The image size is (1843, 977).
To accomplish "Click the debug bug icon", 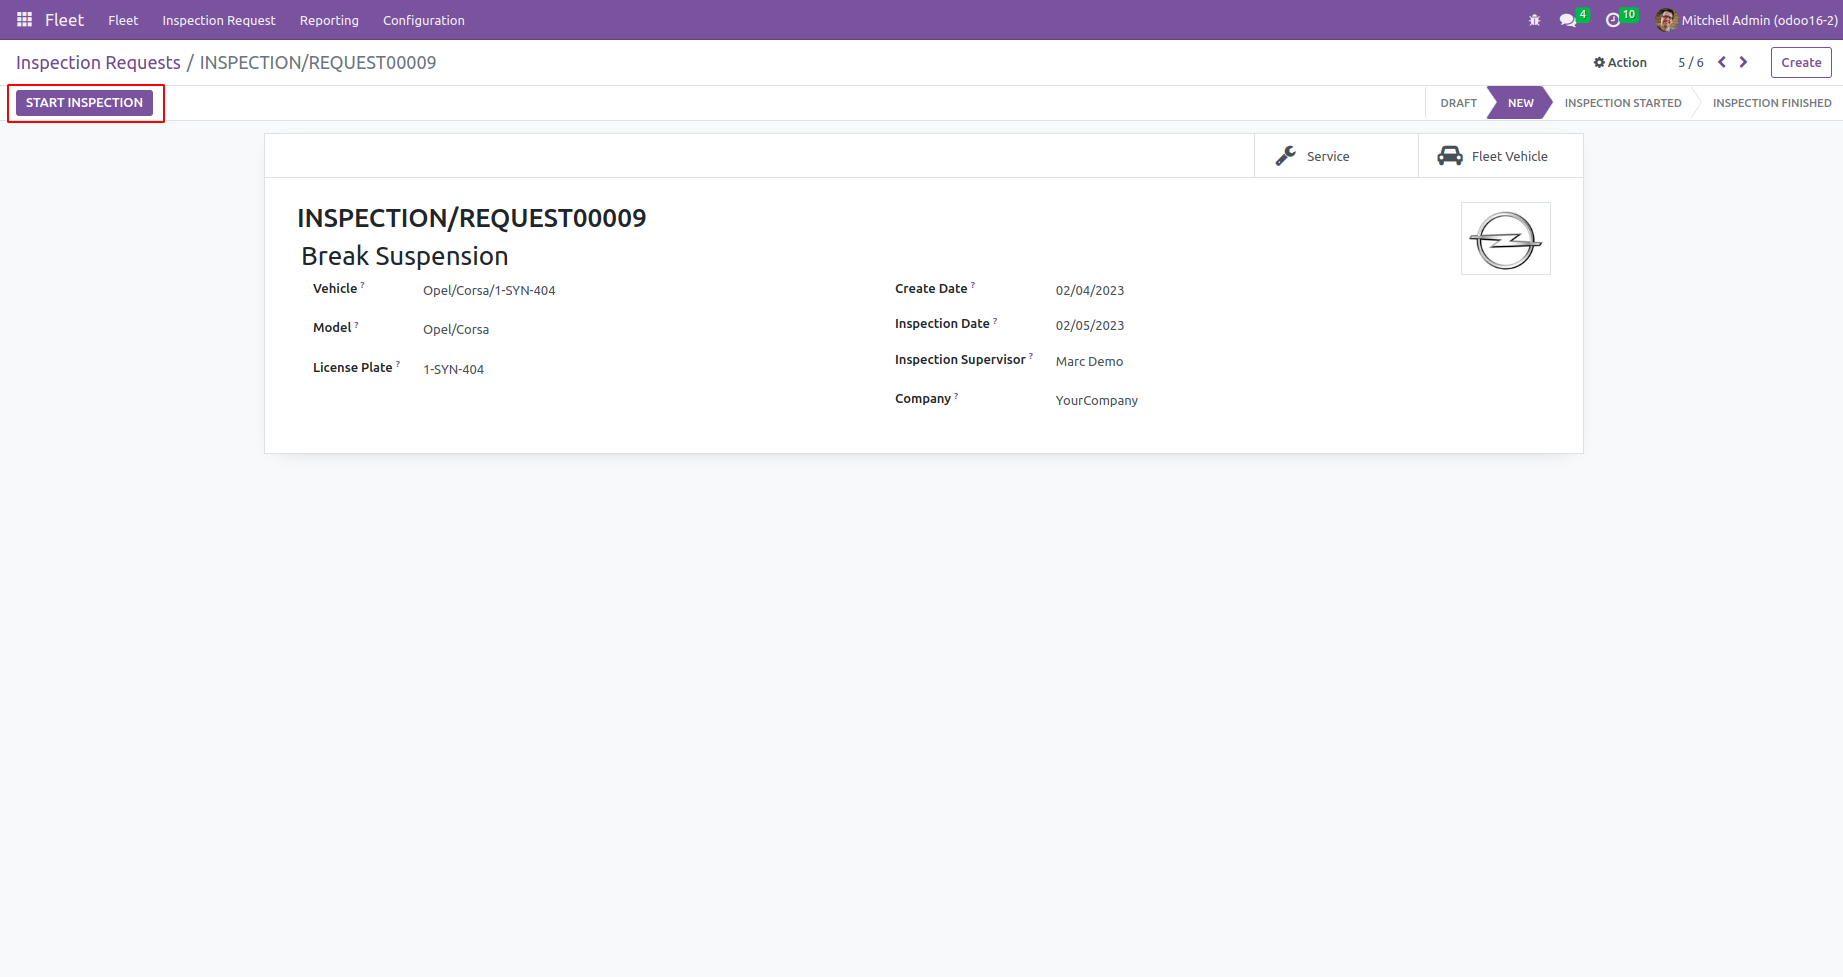I will tap(1534, 20).
